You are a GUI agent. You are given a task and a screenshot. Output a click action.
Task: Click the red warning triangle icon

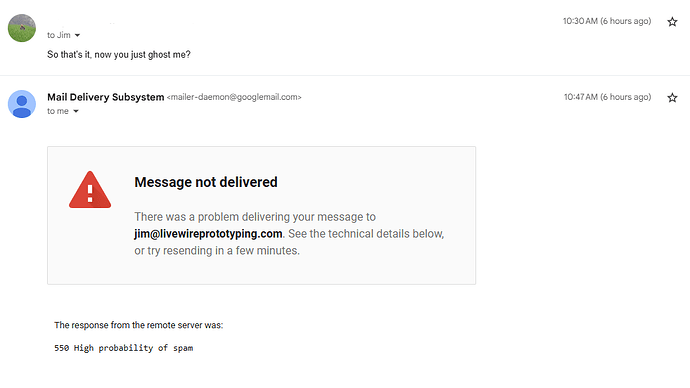(x=90, y=190)
